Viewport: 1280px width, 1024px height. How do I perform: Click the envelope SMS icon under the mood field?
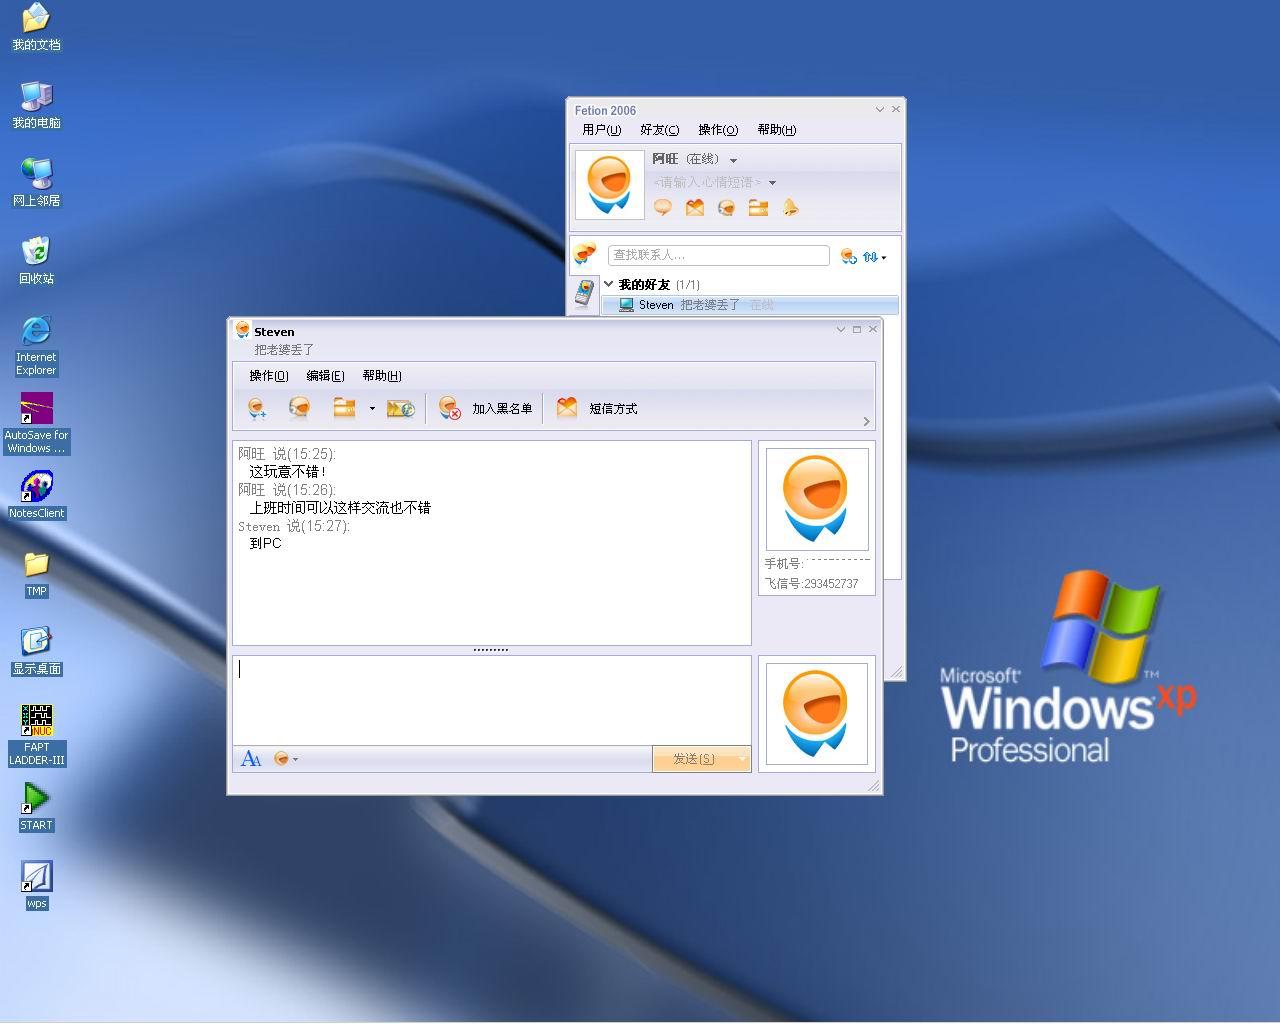click(x=695, y=207)
